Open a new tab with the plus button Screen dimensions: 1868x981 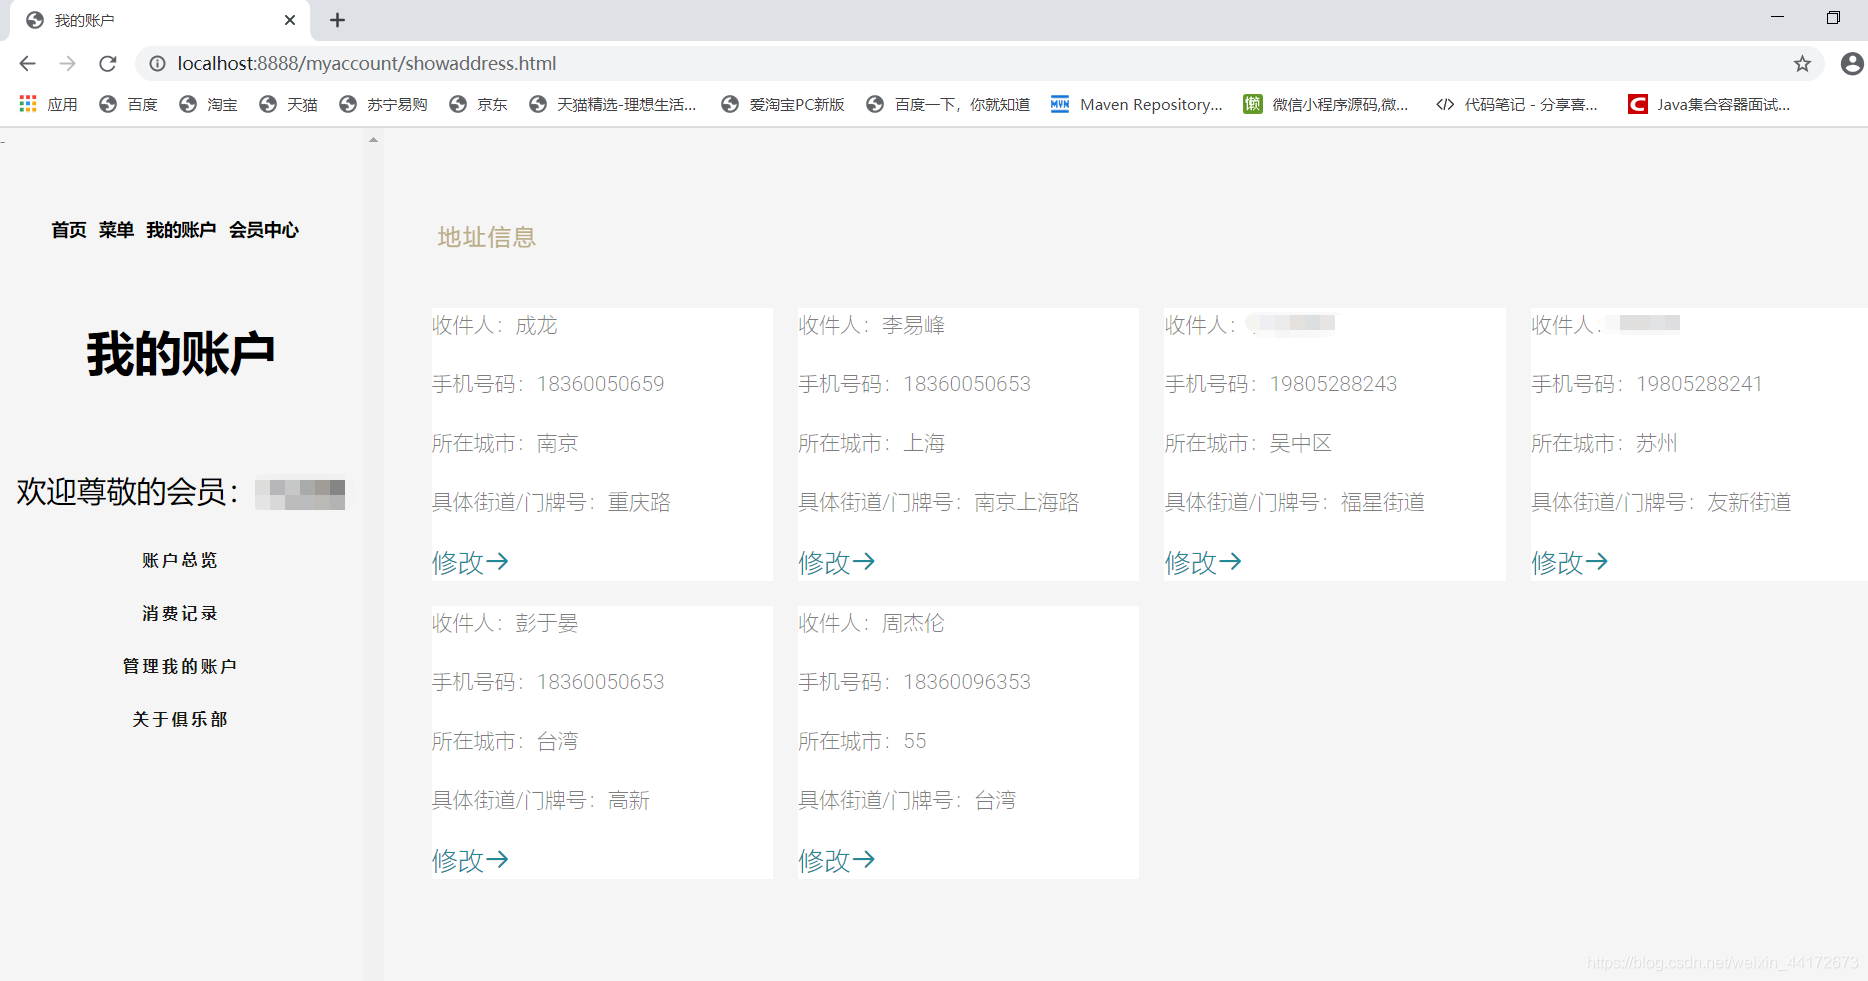tap(338, 20)
